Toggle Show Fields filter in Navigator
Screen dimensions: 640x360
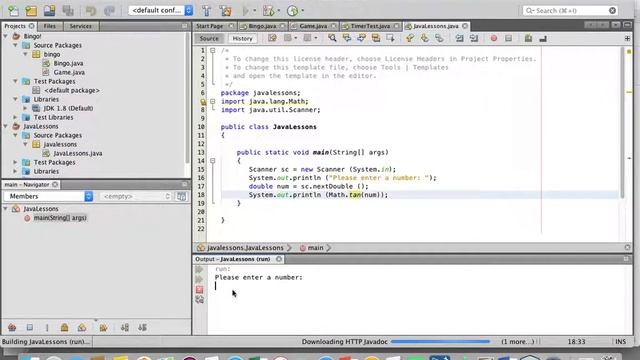[x=29, y=327]
